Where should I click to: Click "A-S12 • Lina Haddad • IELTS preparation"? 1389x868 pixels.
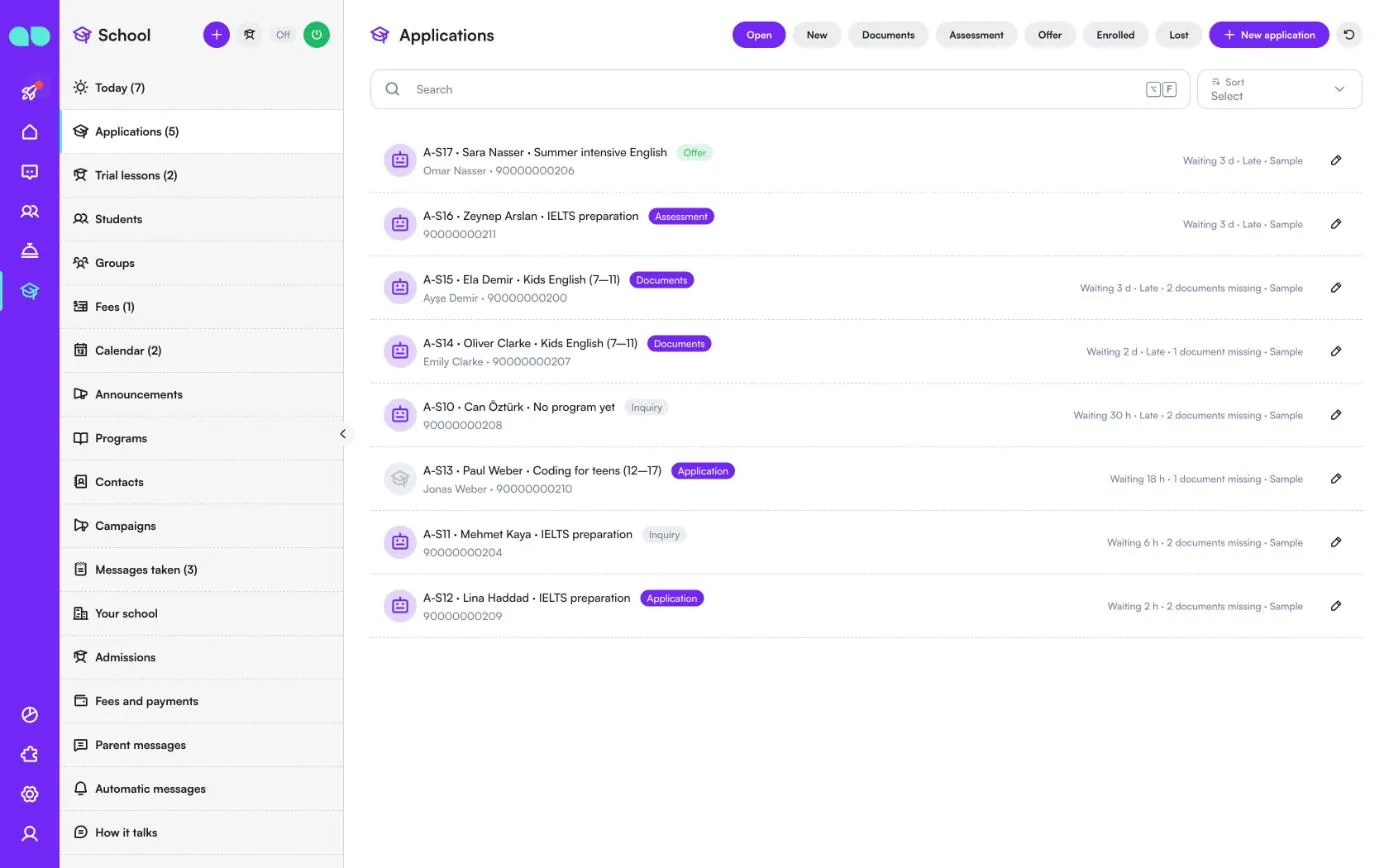527,598
